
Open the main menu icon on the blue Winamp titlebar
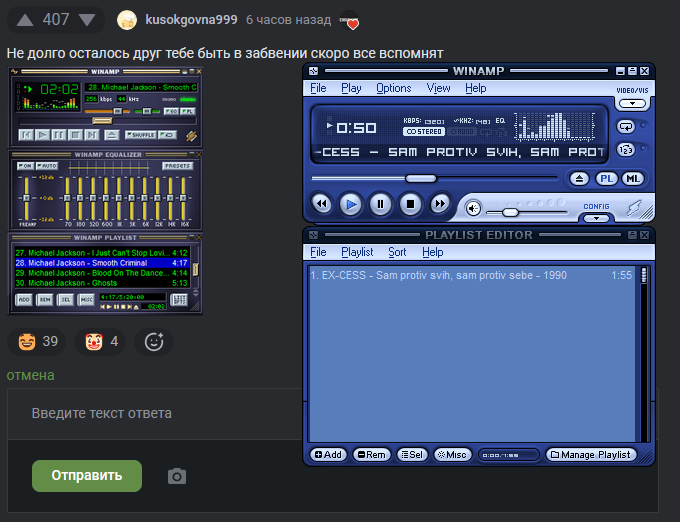click(314, 71)
